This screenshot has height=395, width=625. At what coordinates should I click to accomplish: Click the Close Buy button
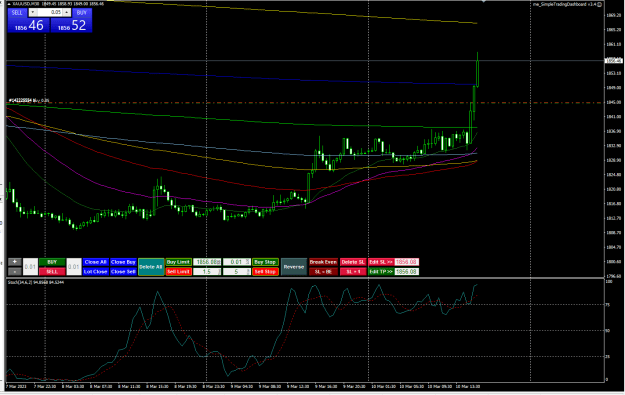pyautogui.click(x=123, y=262)
